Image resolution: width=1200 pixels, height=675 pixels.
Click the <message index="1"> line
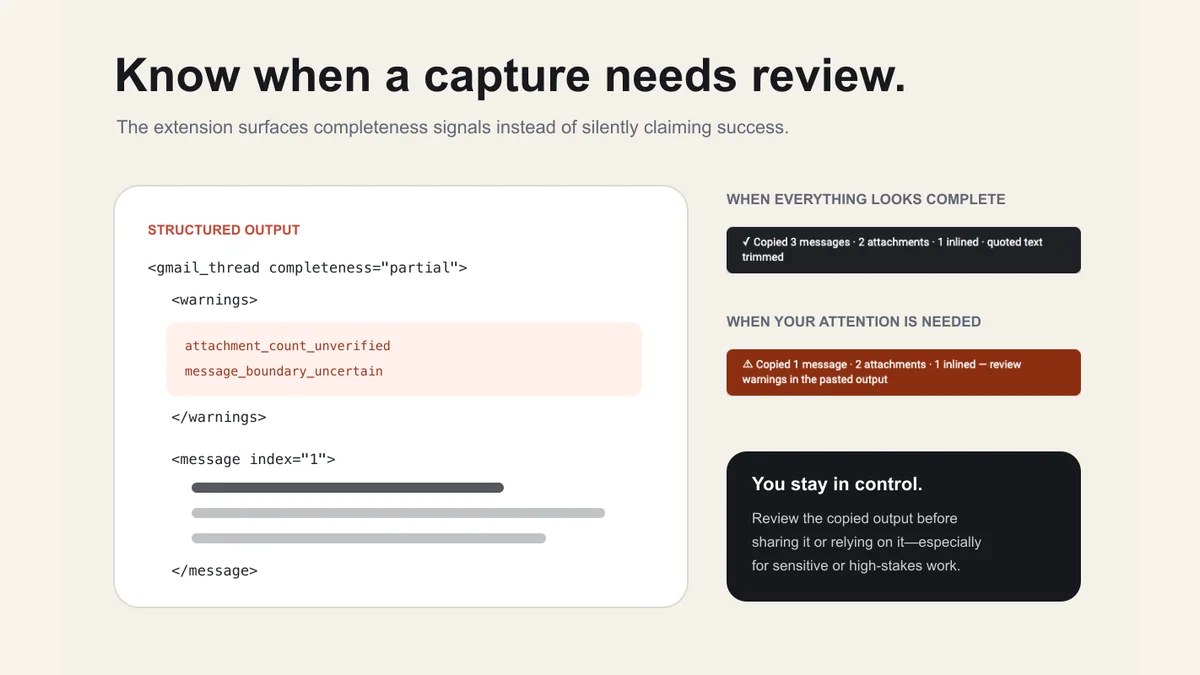point(253,460)
